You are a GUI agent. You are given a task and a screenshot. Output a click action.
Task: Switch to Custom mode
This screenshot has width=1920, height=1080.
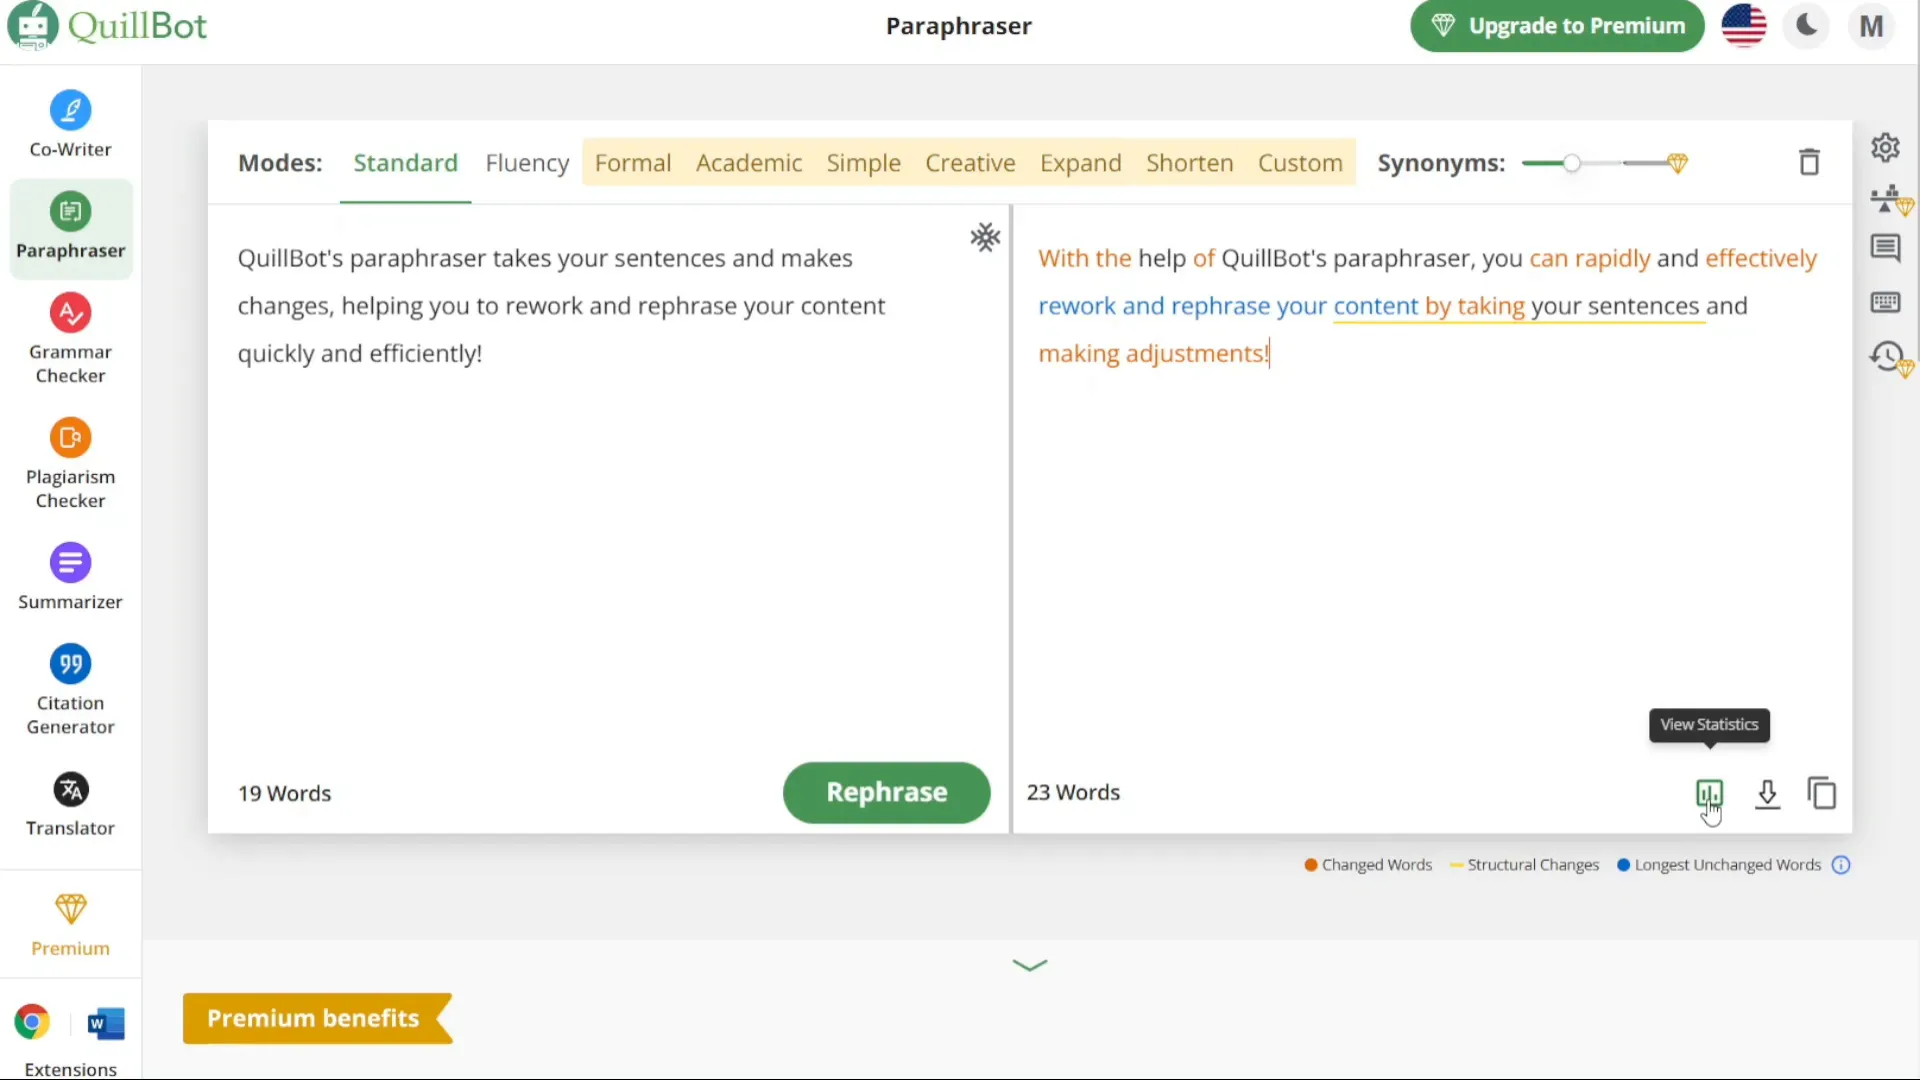click(x=1300, y=163)
